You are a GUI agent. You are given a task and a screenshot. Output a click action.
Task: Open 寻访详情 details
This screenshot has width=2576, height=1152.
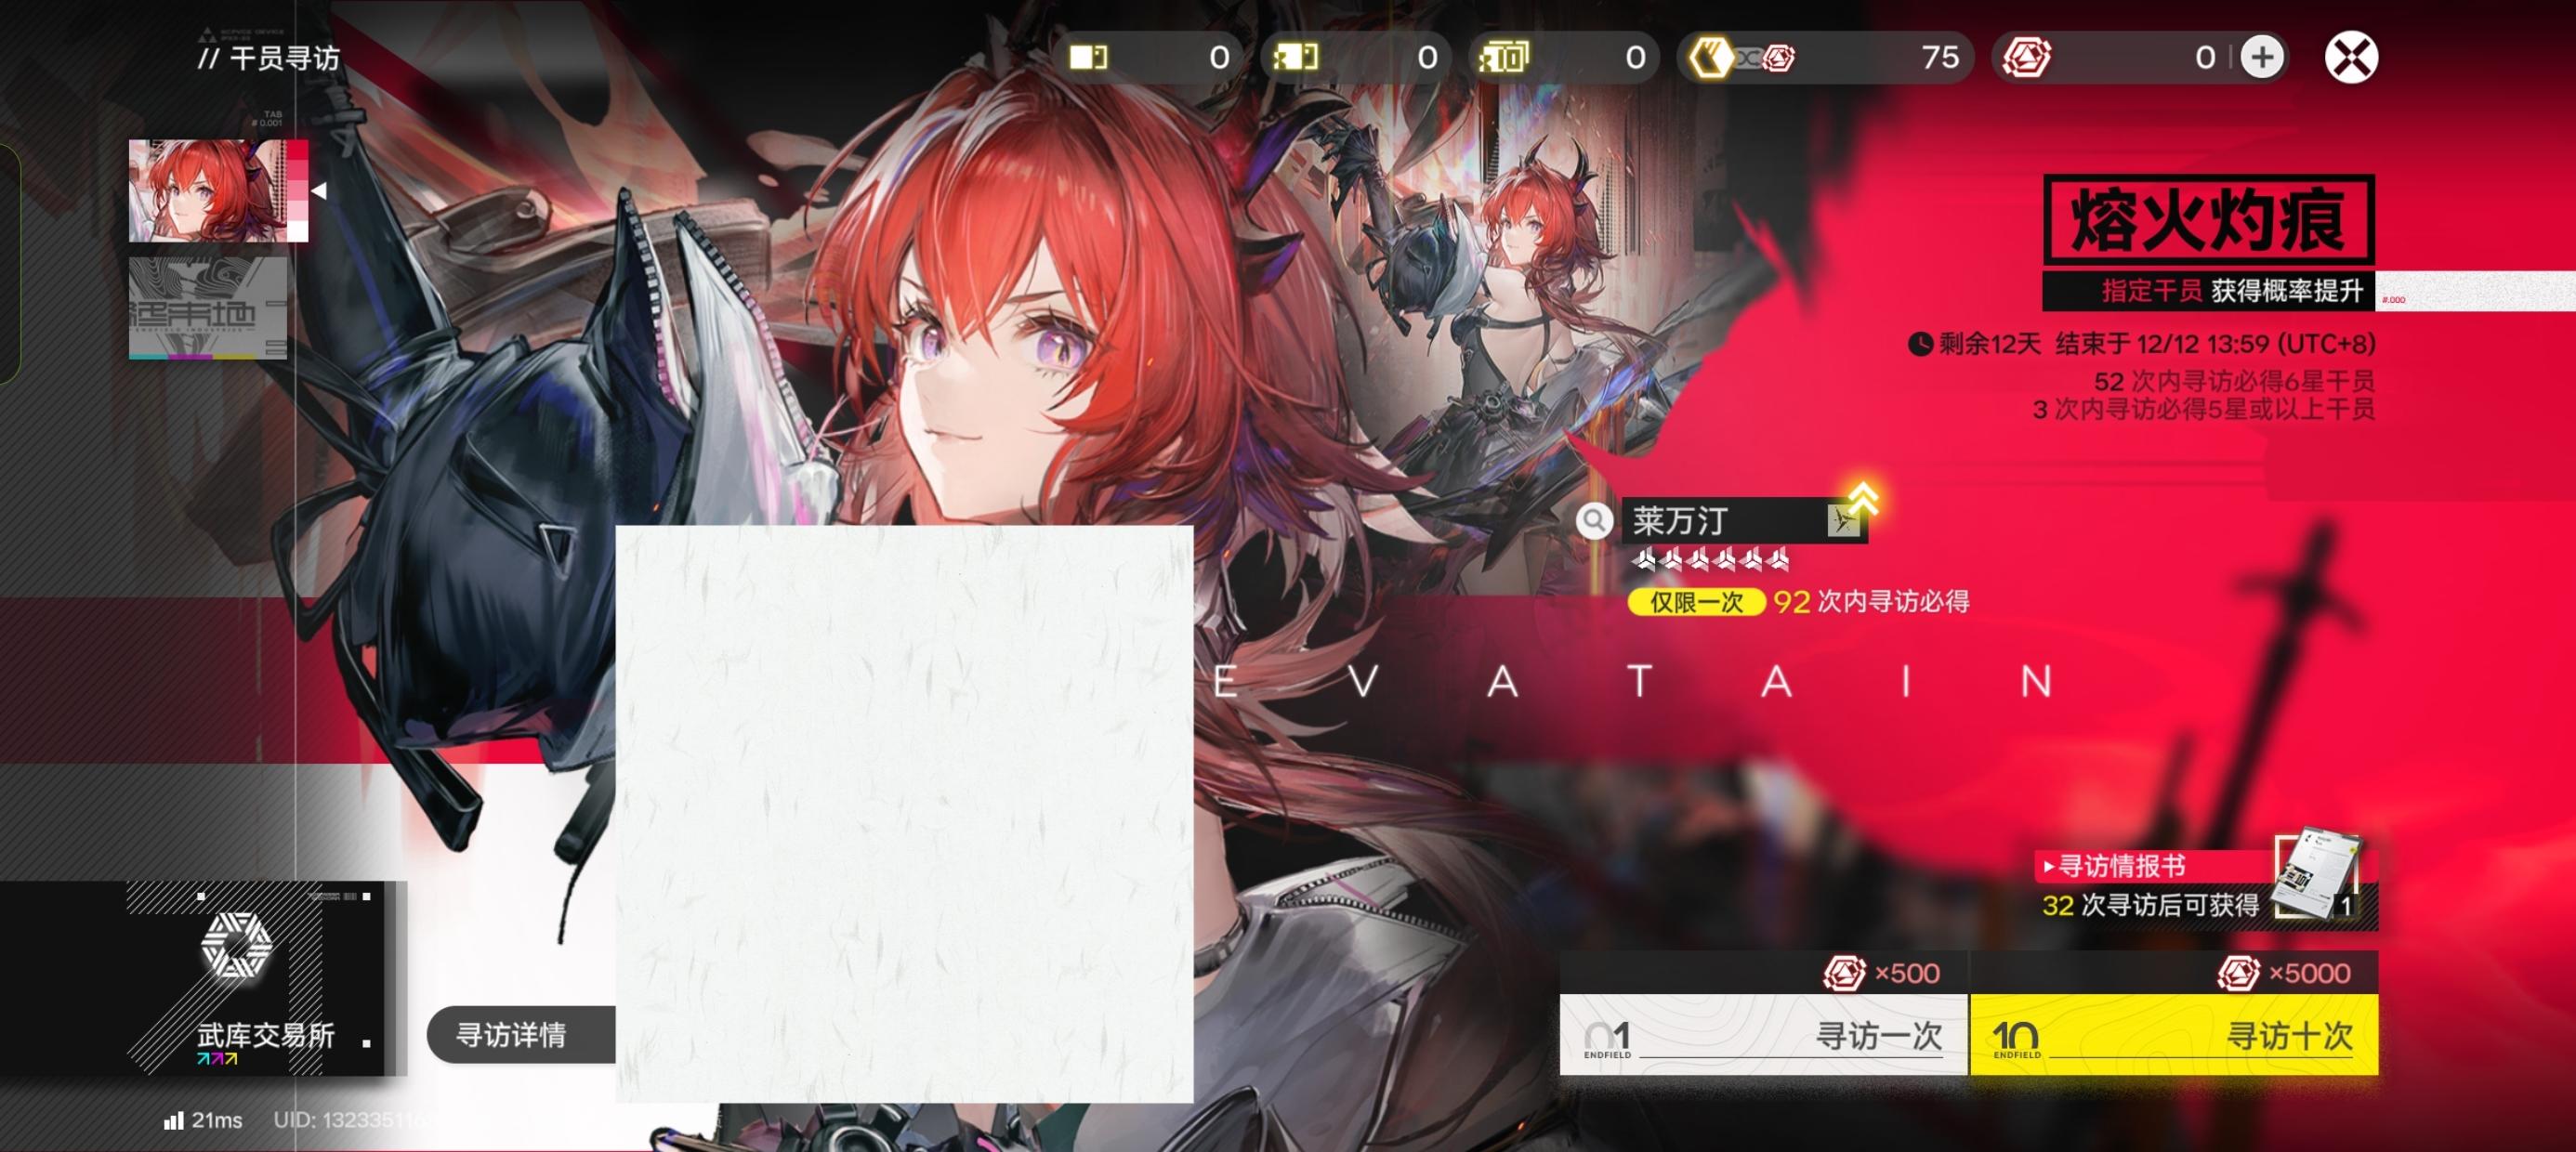coord(512,1034)
